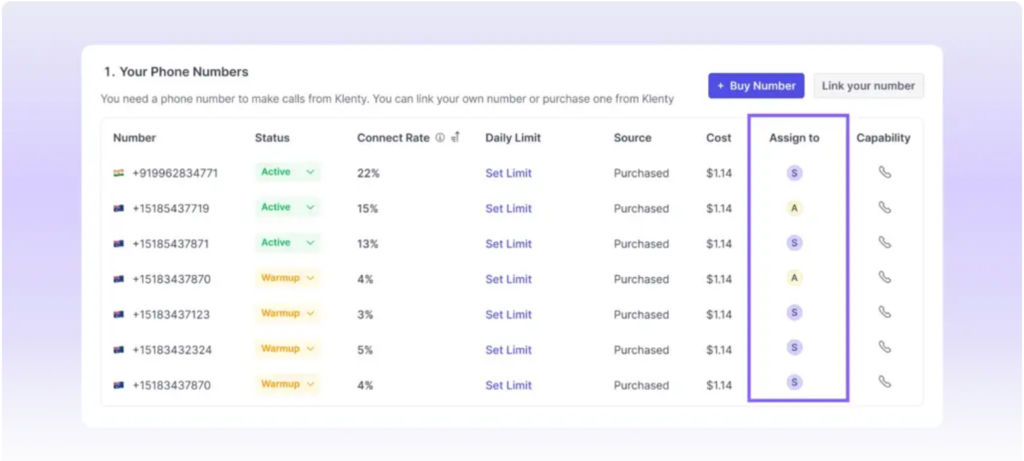Click the Link your number button
This screenshot has width=1024, height=461.
868,86
